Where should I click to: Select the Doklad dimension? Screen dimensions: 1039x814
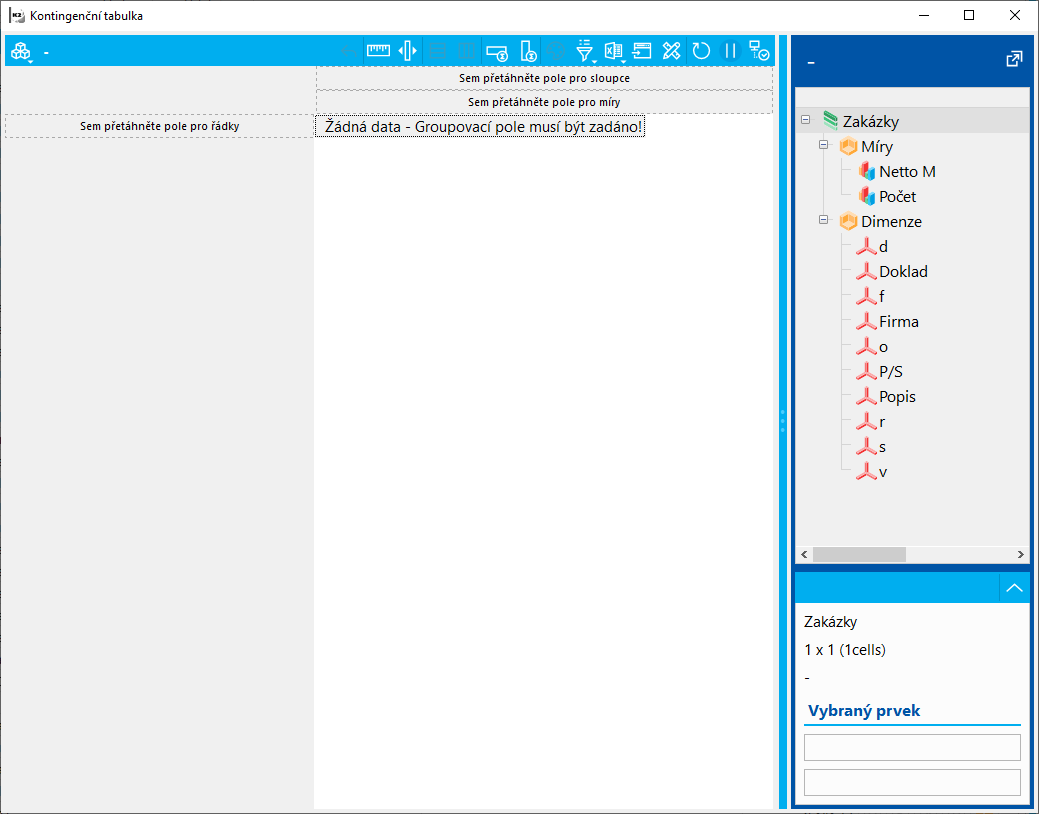pos(903,272)
